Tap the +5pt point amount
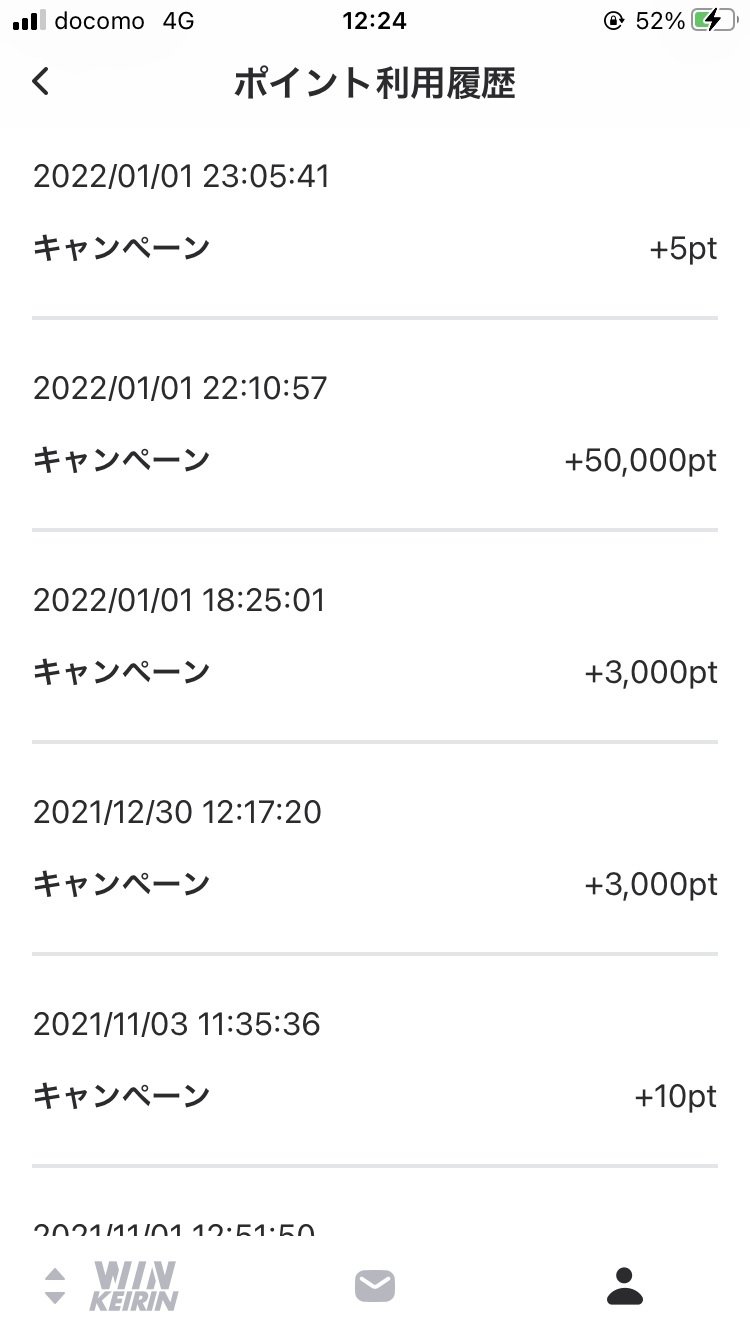This screenshot has height=1334, width=750. point(683,248)
